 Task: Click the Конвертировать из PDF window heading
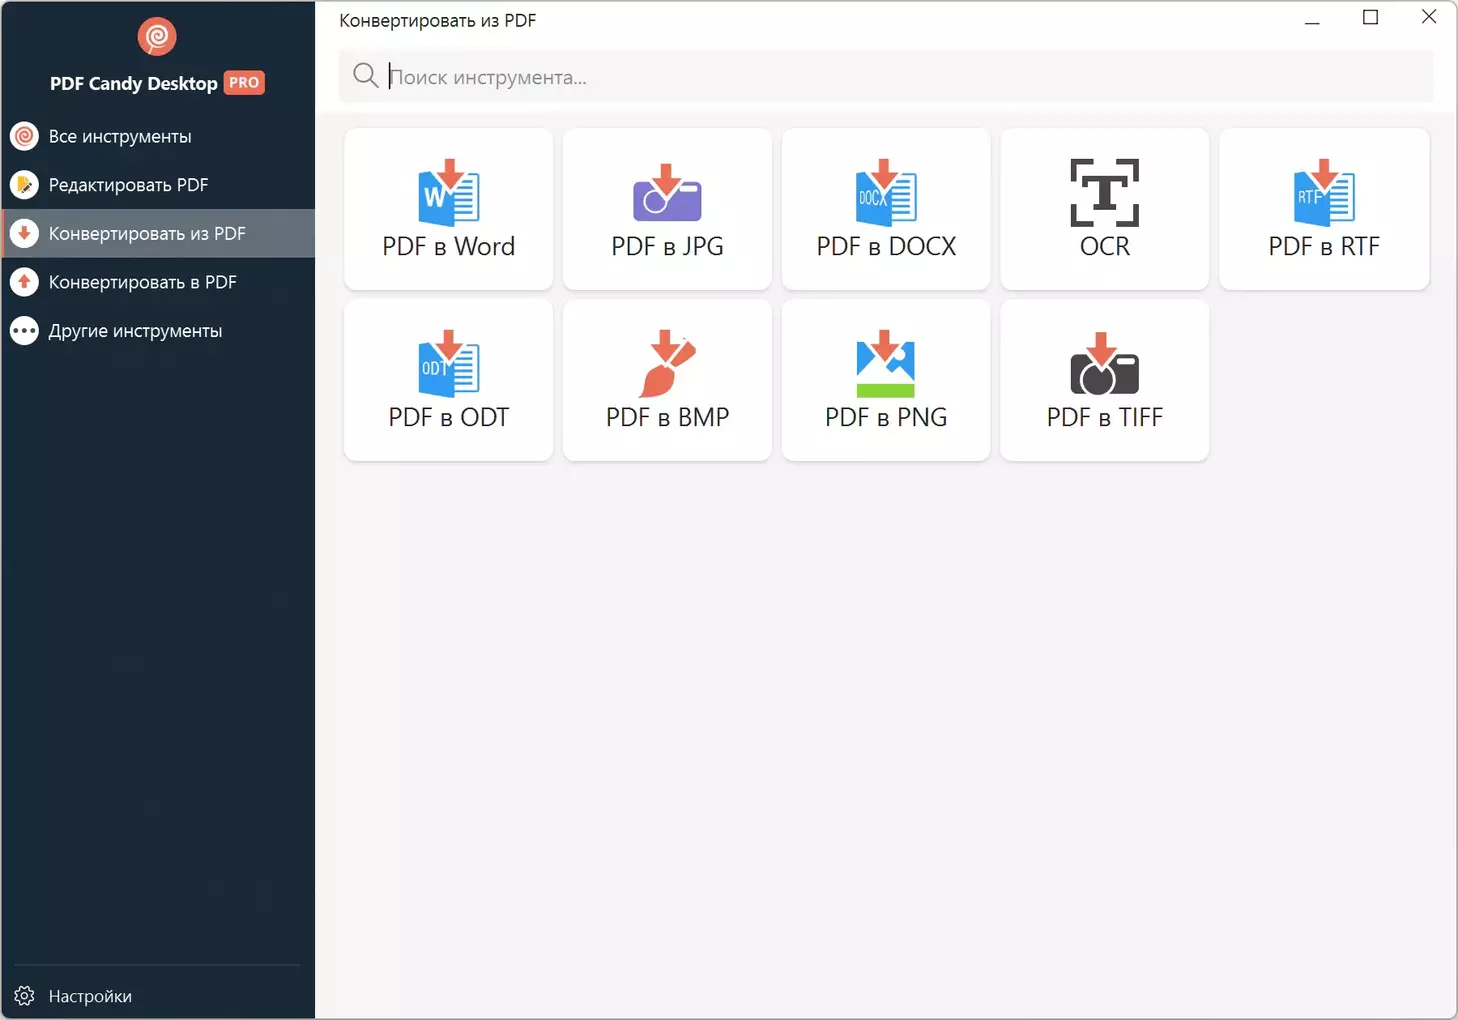[x=438, y=20]
